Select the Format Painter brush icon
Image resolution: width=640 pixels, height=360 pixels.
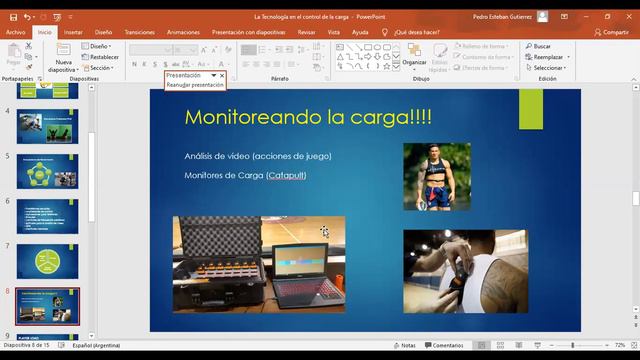coord(29,67)
